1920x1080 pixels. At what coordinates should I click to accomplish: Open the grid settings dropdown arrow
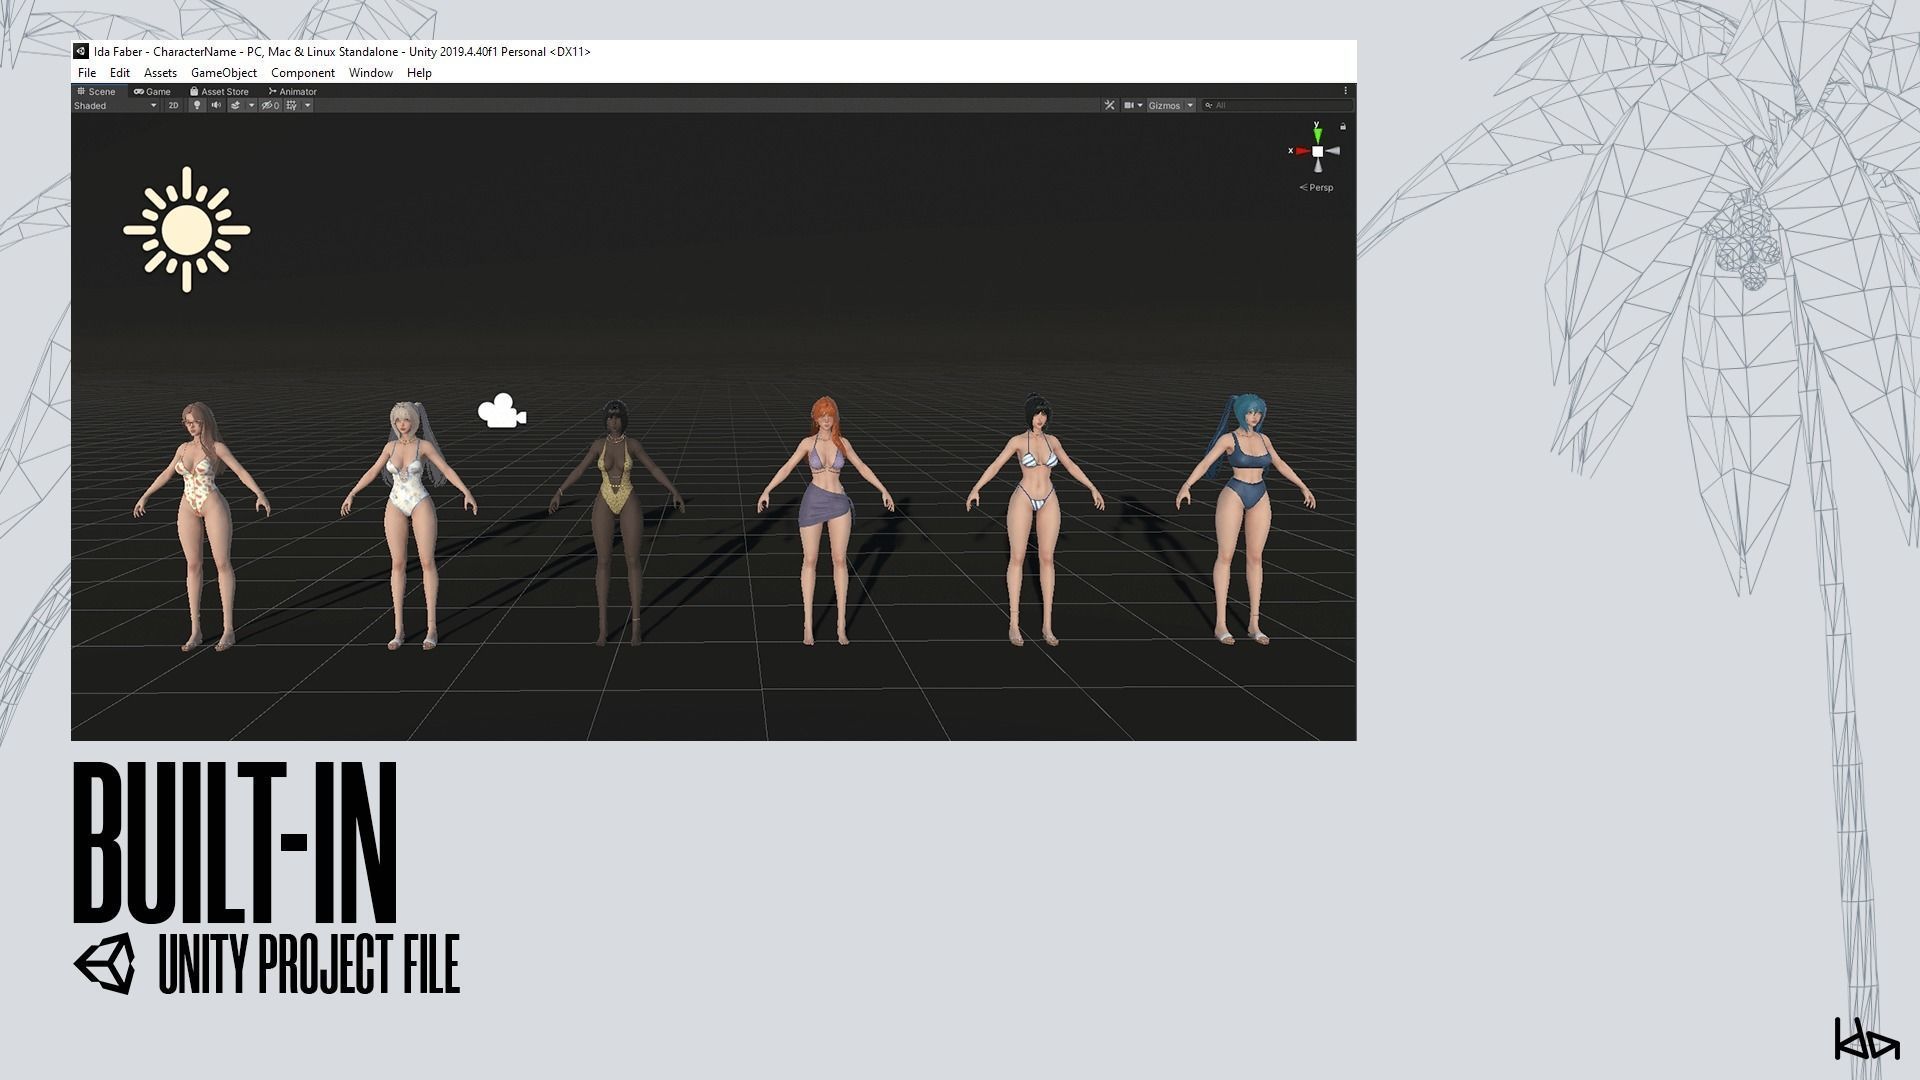pos(308,105)
